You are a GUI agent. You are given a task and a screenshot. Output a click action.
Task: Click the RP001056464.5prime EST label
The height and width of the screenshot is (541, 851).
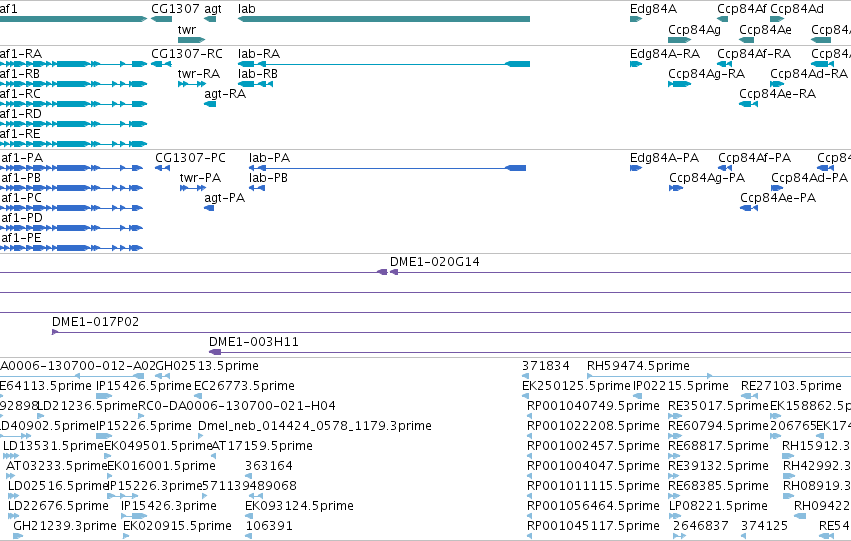click(593, 506)
